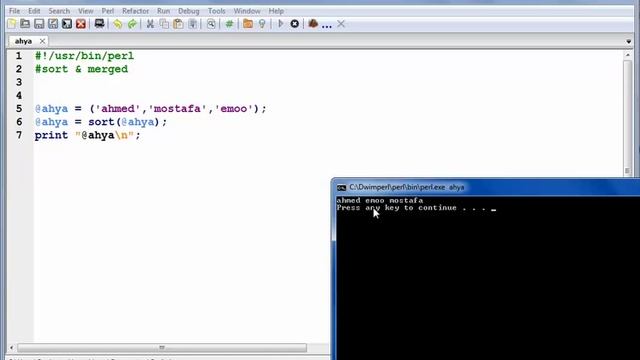Click the light bulb toolbar icon

[262, 24]
